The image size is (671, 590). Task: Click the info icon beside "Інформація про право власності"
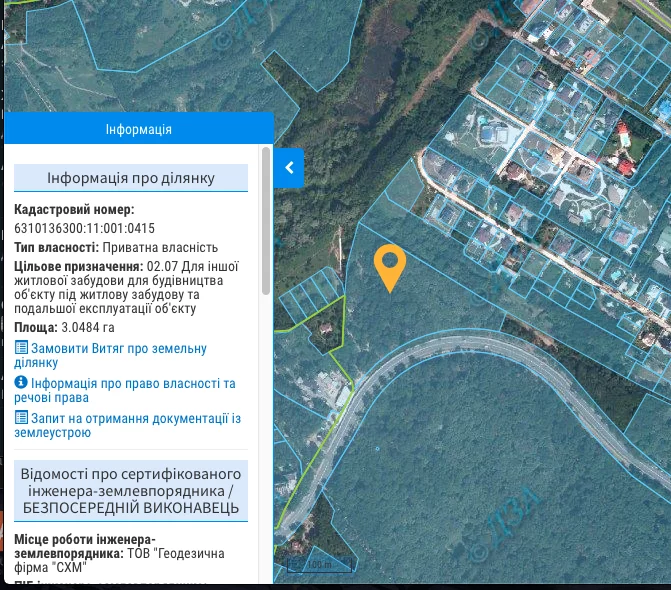pos(21,382)
